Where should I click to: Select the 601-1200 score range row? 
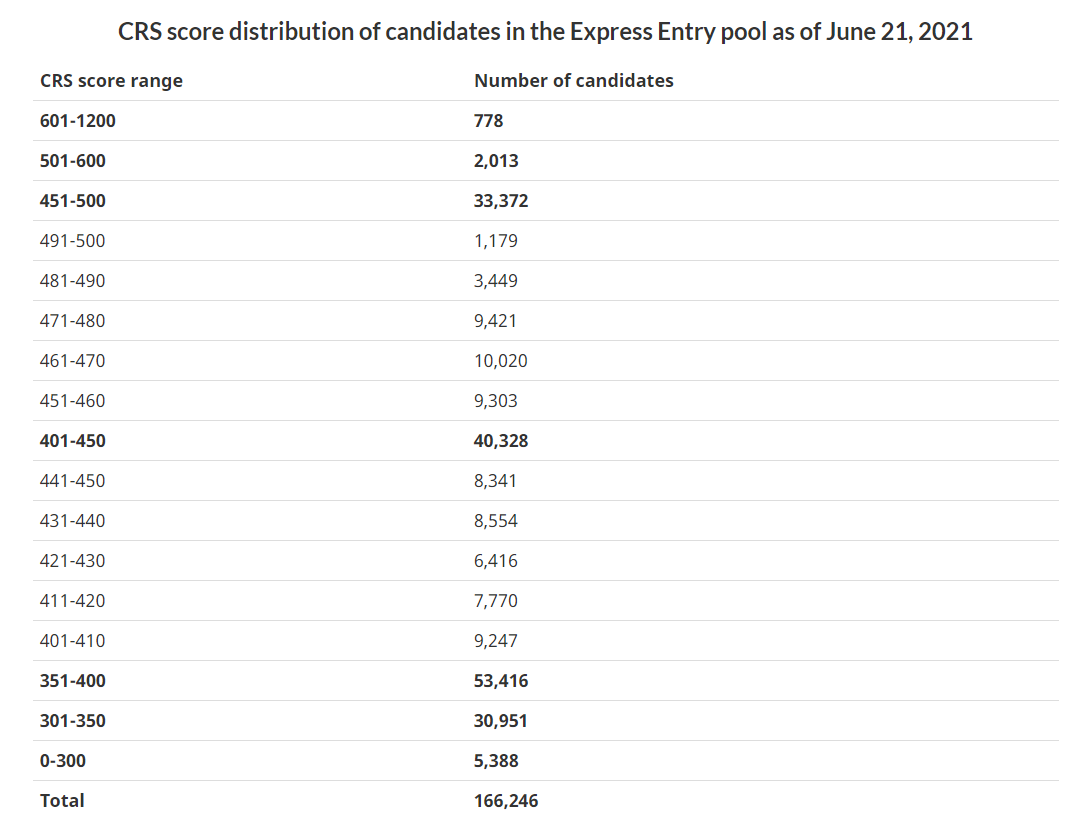point(78,121)
